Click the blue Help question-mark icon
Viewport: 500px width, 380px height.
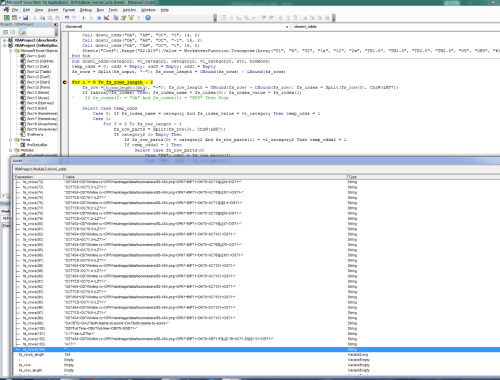click(148, 18)
